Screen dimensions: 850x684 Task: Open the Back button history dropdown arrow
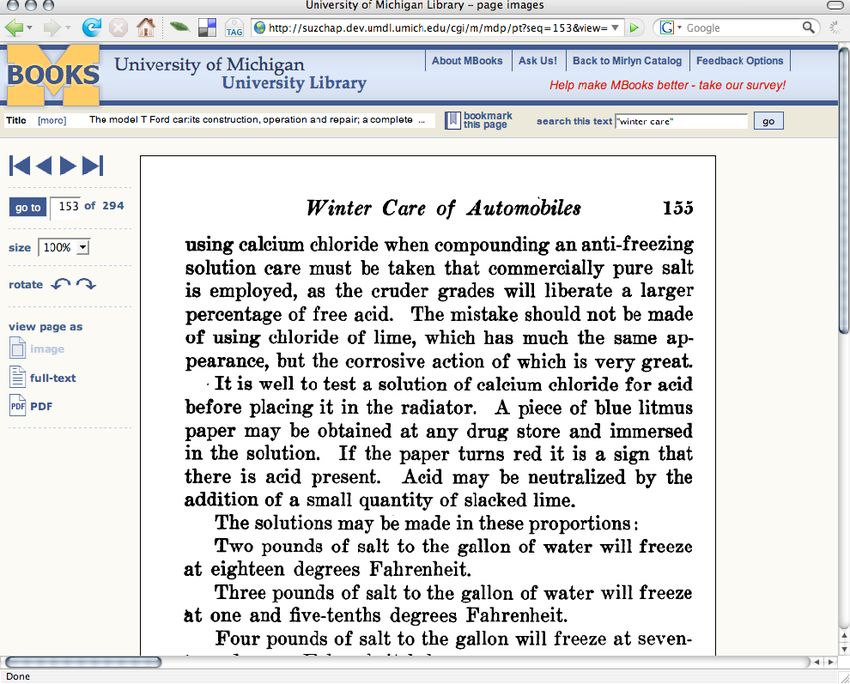pos(29,27)
